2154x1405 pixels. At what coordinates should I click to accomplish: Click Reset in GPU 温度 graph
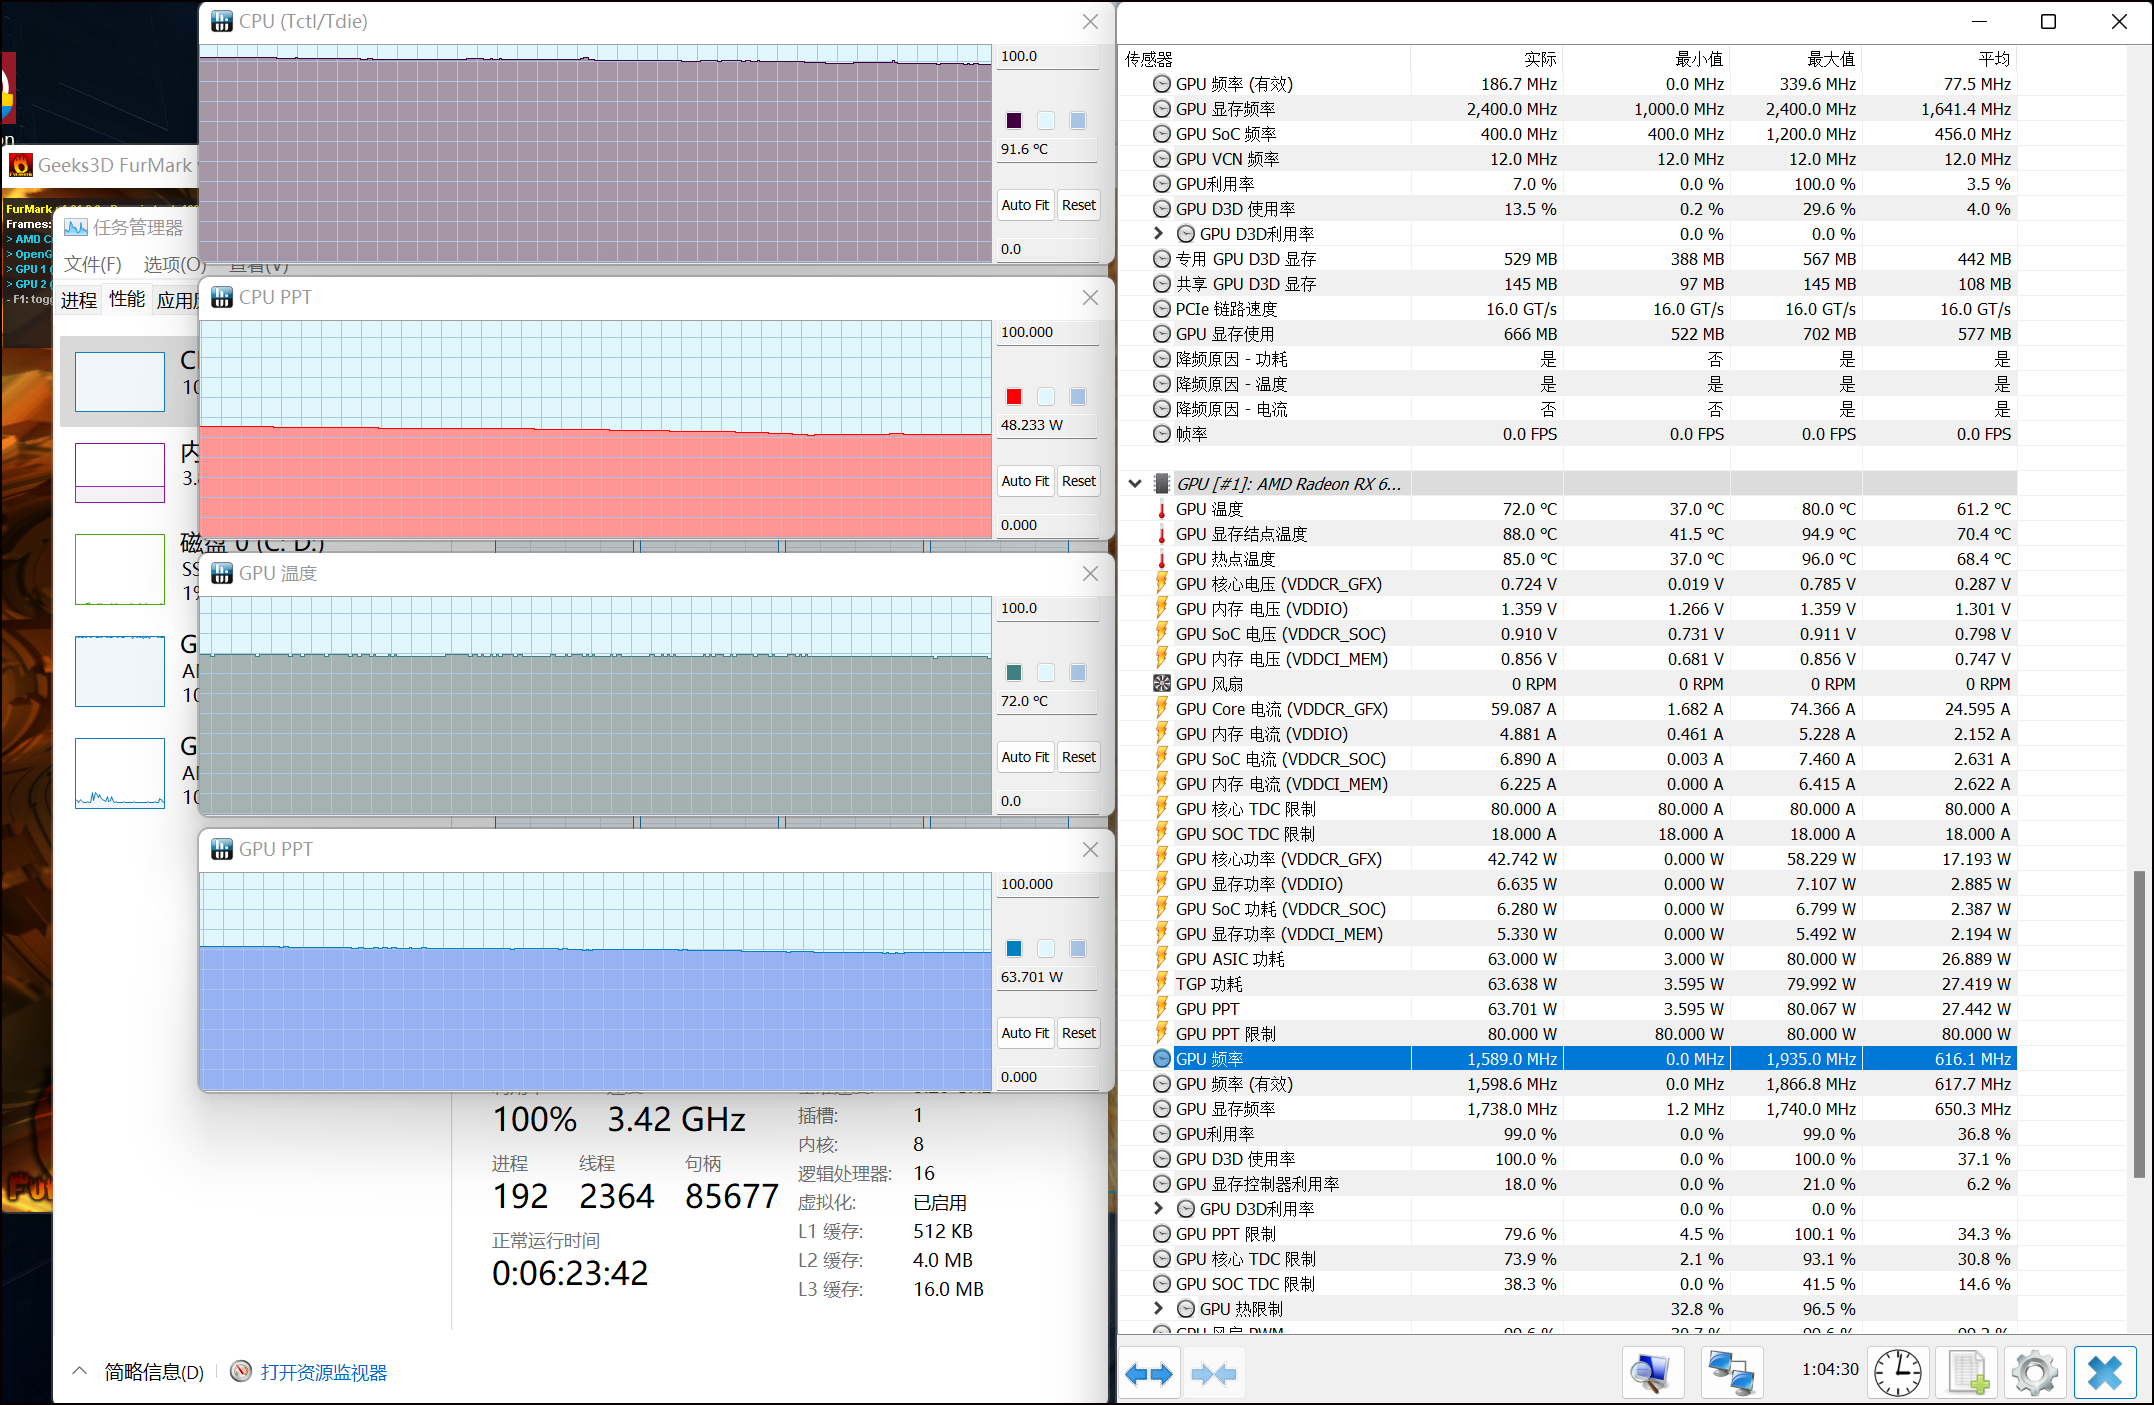[1078, 757]
